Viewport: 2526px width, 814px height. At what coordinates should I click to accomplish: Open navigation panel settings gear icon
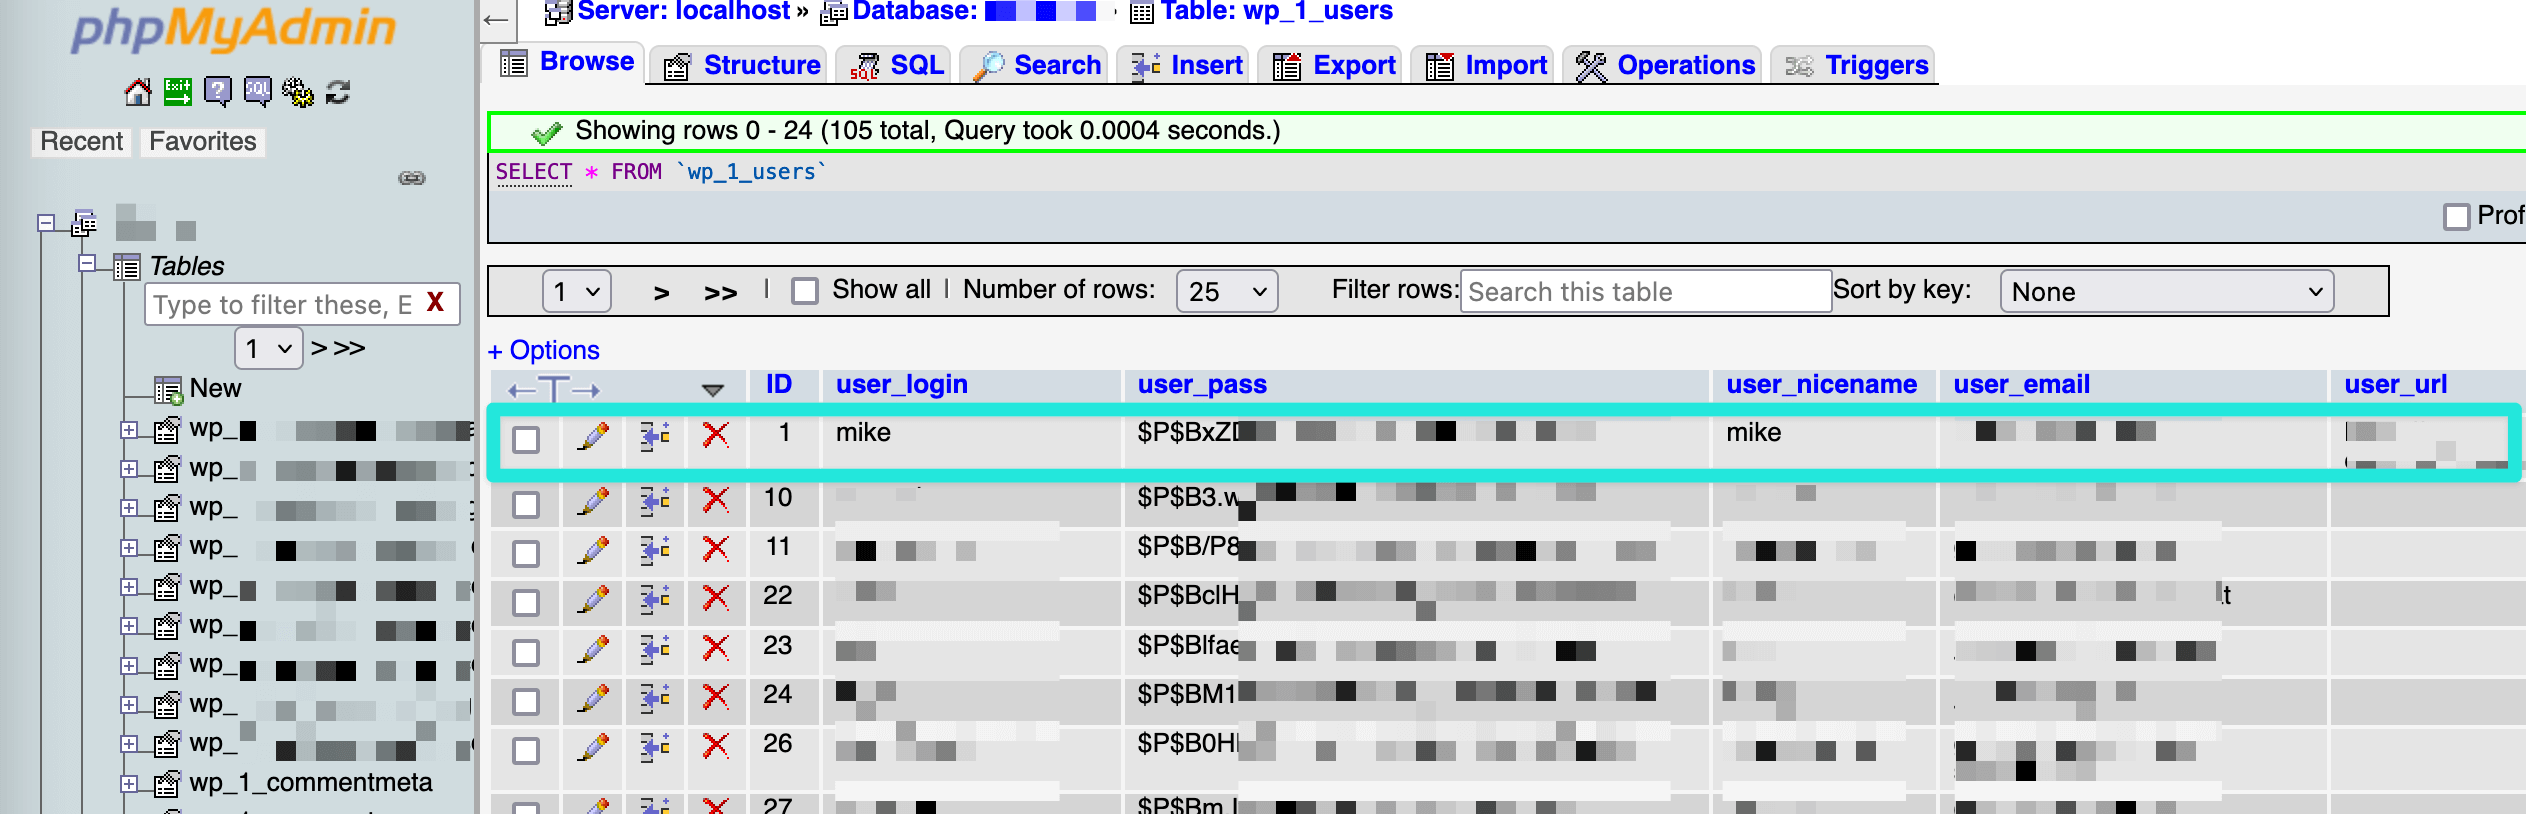click(297, 92)
